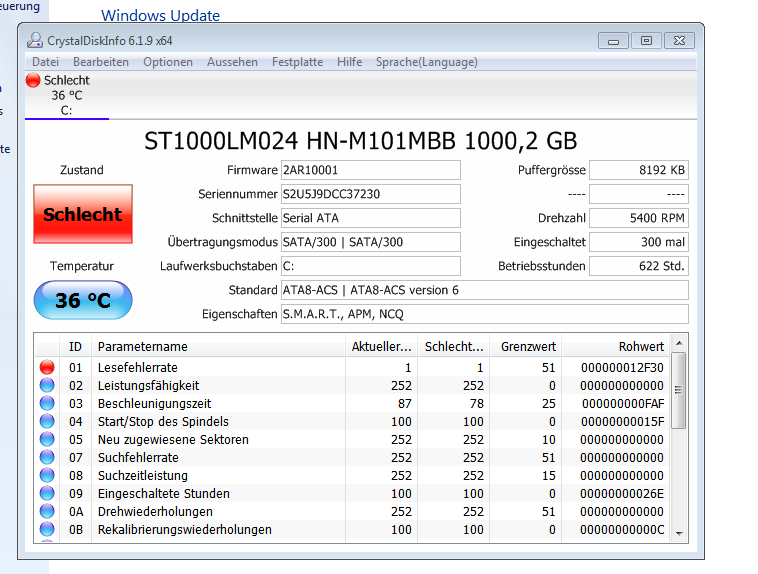This screenshot has height=574, width=758.
Task: Click the scroll down arrow of SMART list
Action: coord(679,533)
